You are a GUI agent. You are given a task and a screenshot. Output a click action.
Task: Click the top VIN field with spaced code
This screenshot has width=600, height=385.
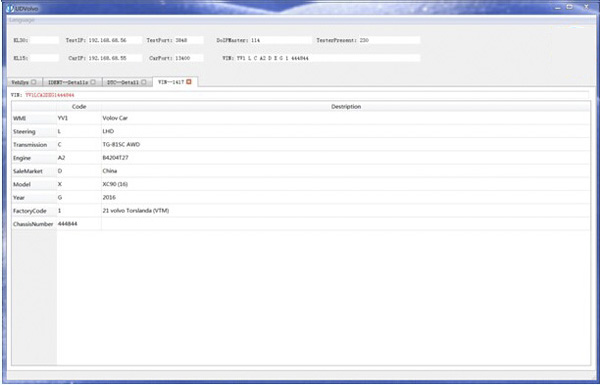click(x=328, y=58)
